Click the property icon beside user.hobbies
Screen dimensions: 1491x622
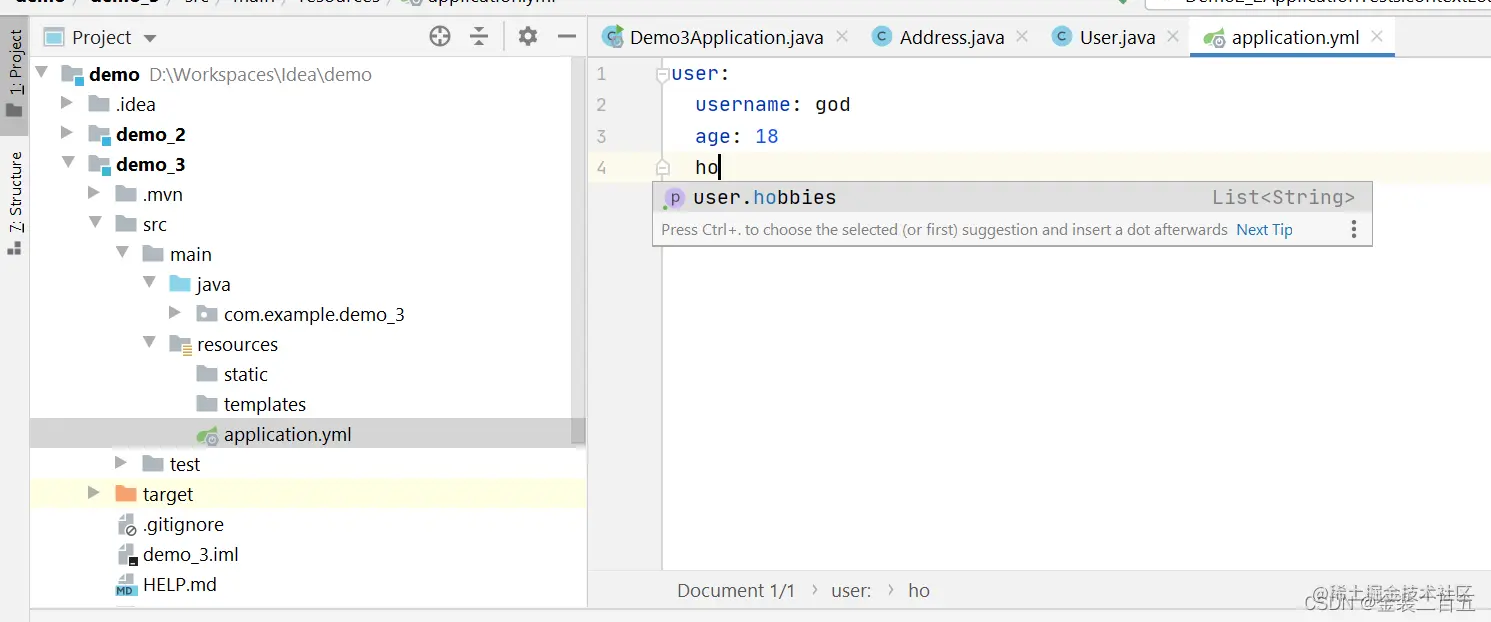tap(674, 198)
